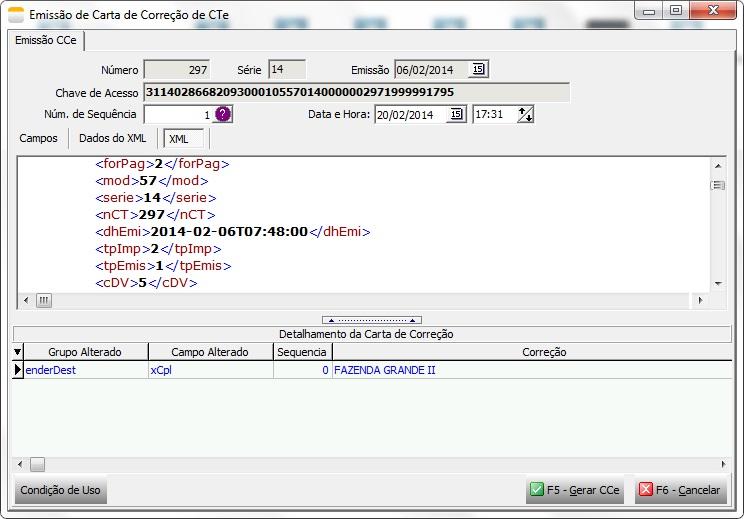Close the Emissão de Carta window
744x519 pixels.
click(x=713, y=10)
